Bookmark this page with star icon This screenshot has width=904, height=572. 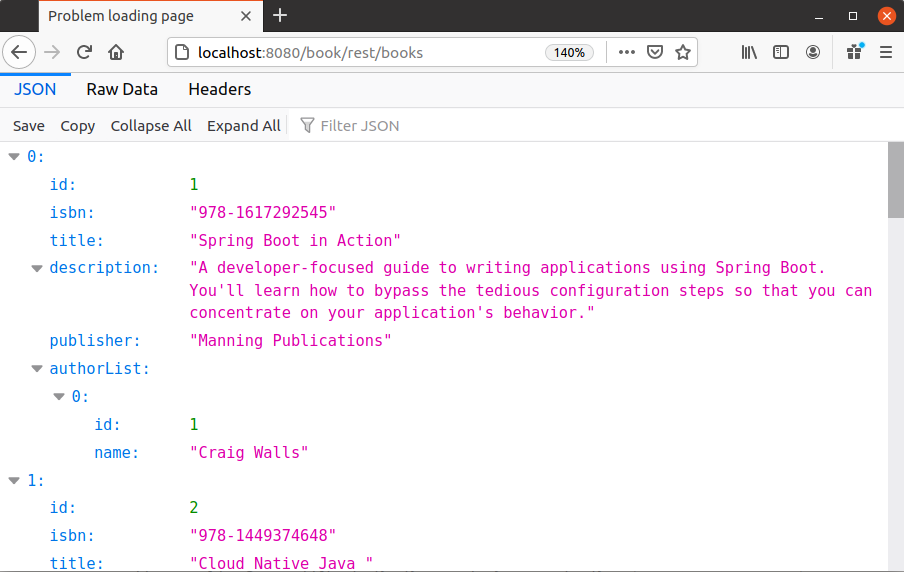[683, 52]
